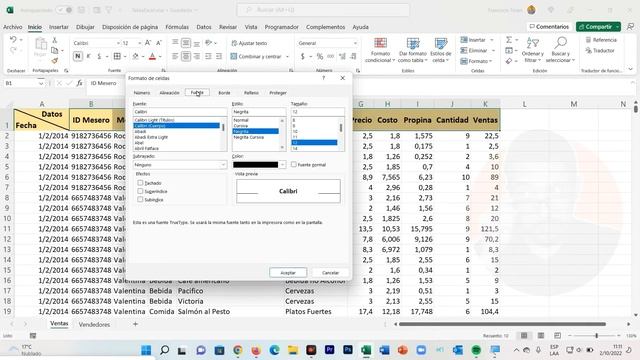Expand the Combinar y centrar dropdown arrow
The height and width of the screenshot is (360, 640).
287,57
